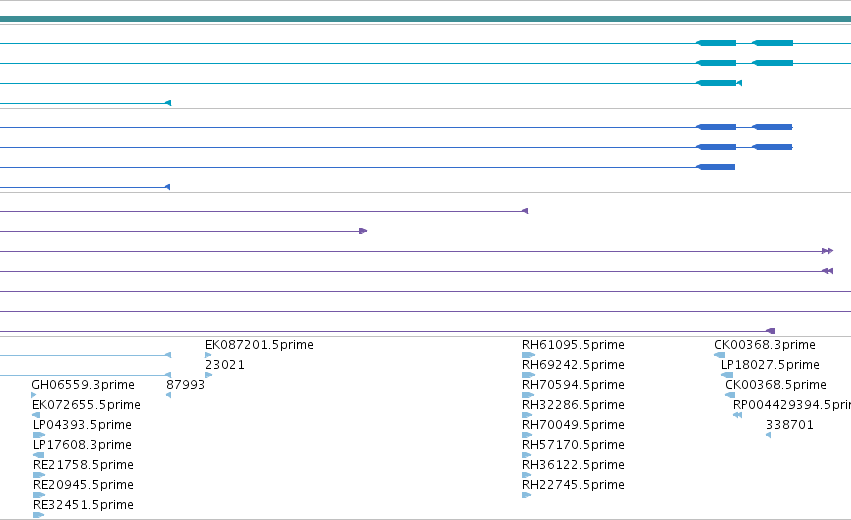Select the 23021 feature label

coord(225,365)
